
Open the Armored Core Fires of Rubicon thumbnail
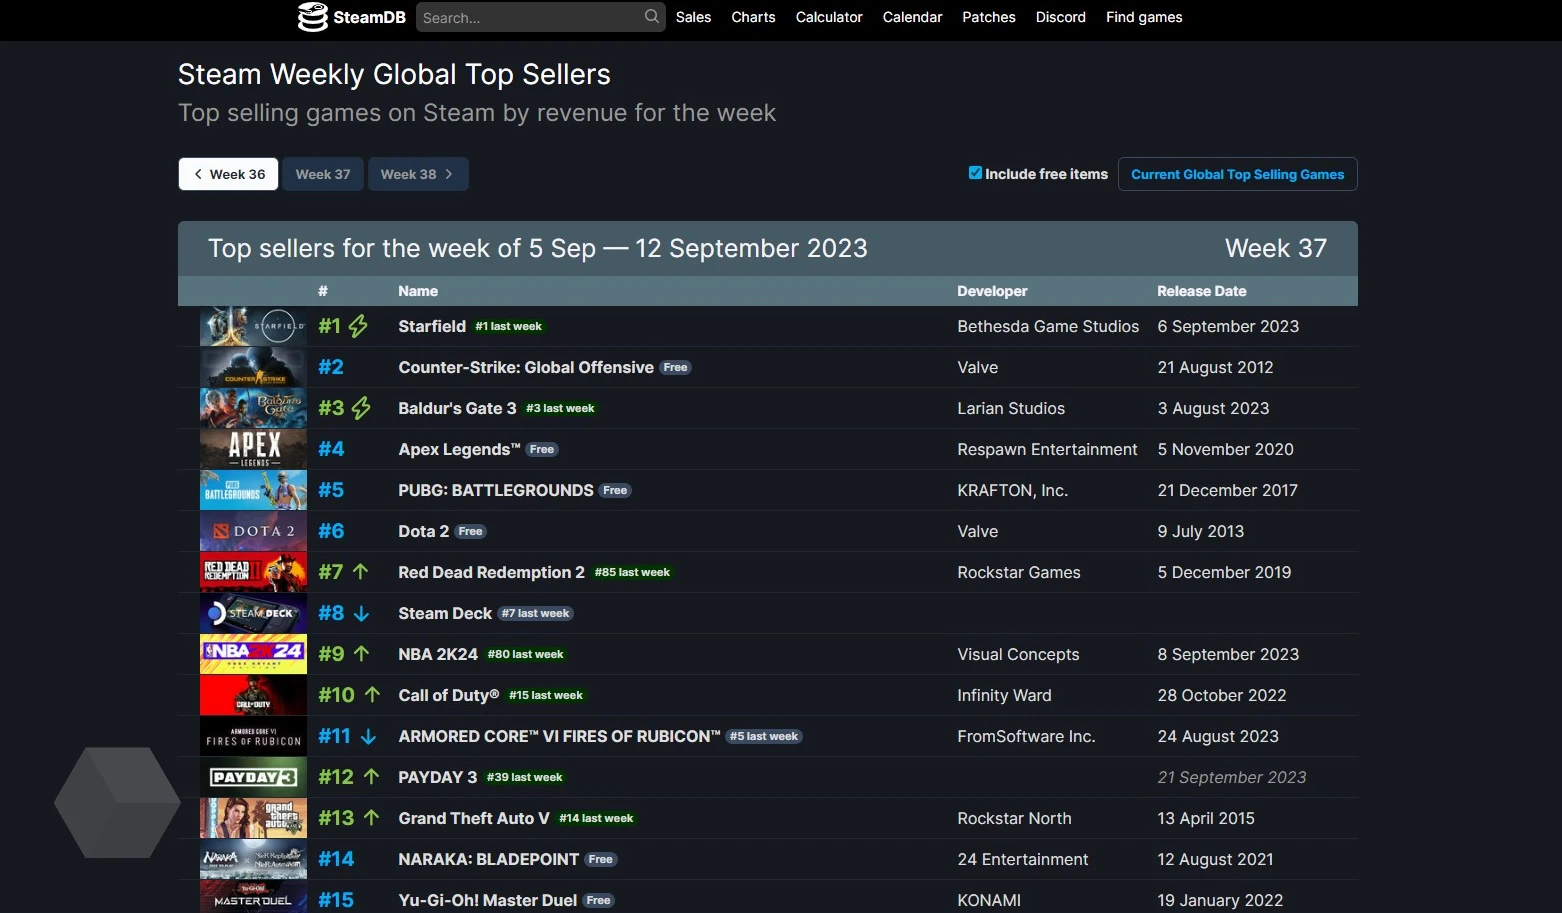[x=253, y=736]
